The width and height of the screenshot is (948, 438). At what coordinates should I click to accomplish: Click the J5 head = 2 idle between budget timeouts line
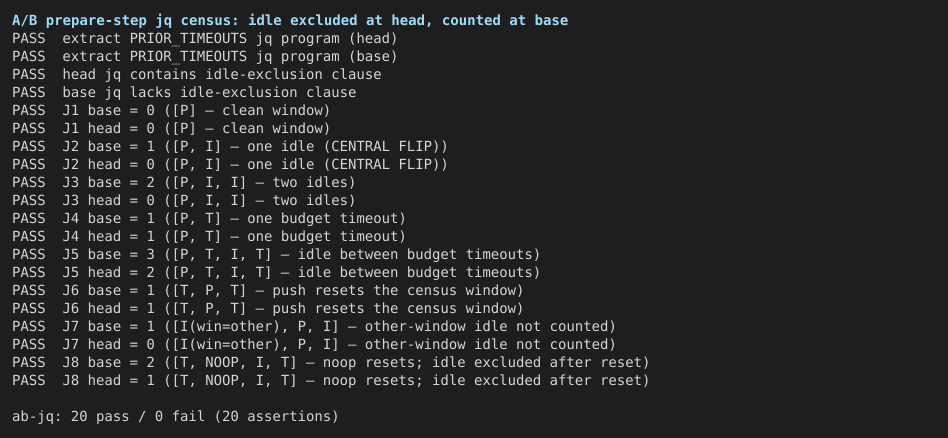point(276,272)
